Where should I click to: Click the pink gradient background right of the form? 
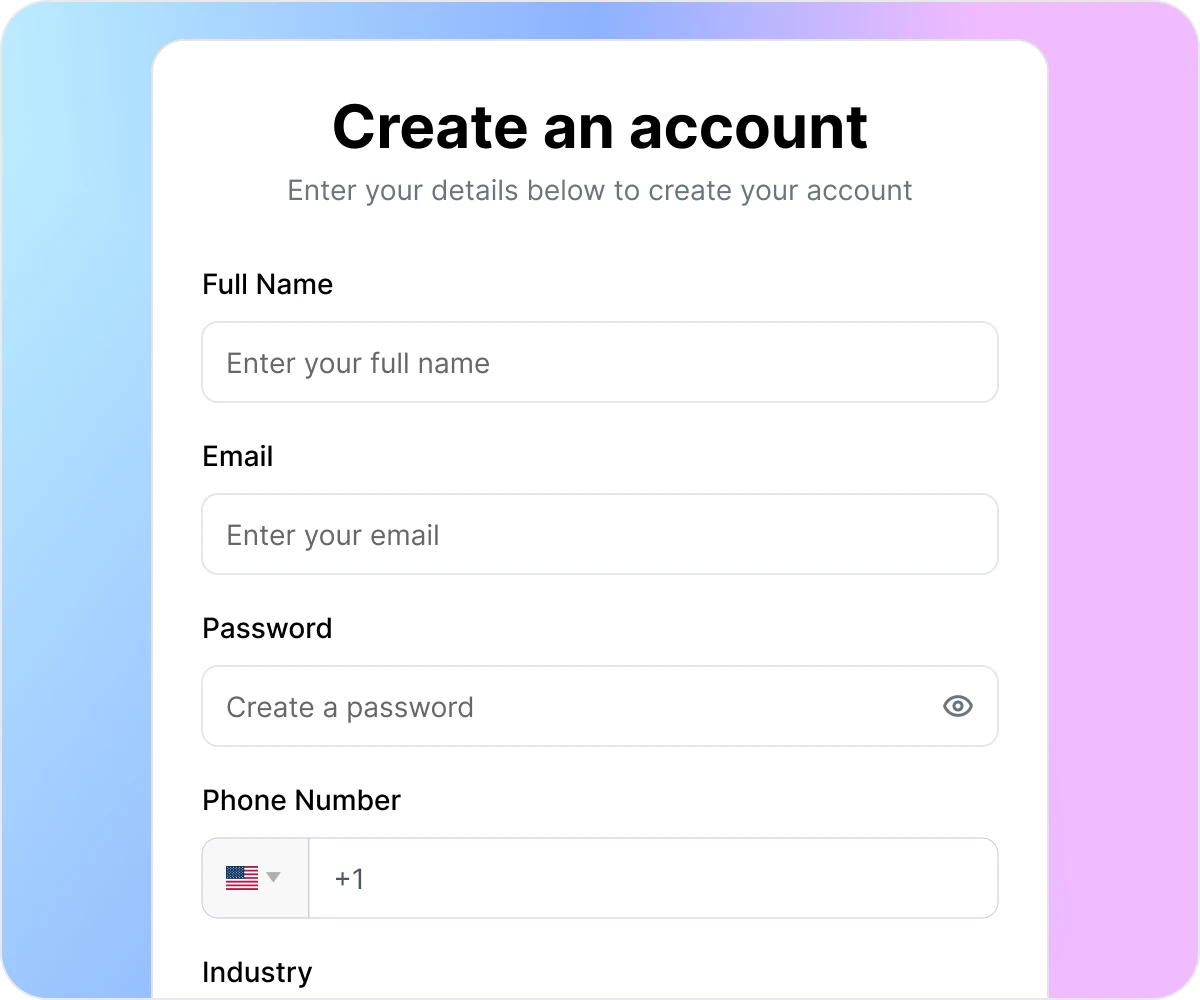click(1122, 500)
